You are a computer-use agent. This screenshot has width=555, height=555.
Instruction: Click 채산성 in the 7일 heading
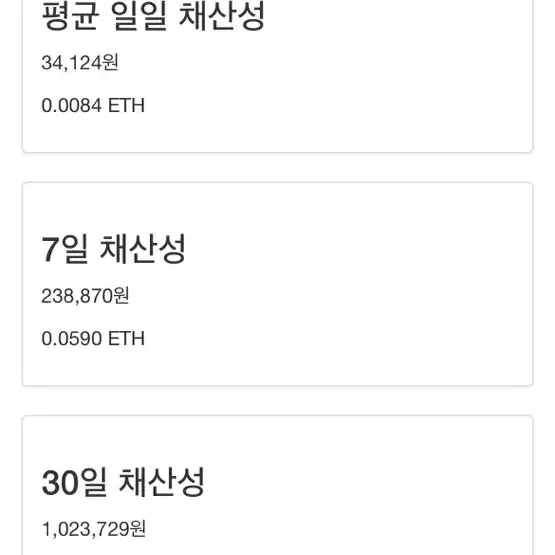coord(143,249)
